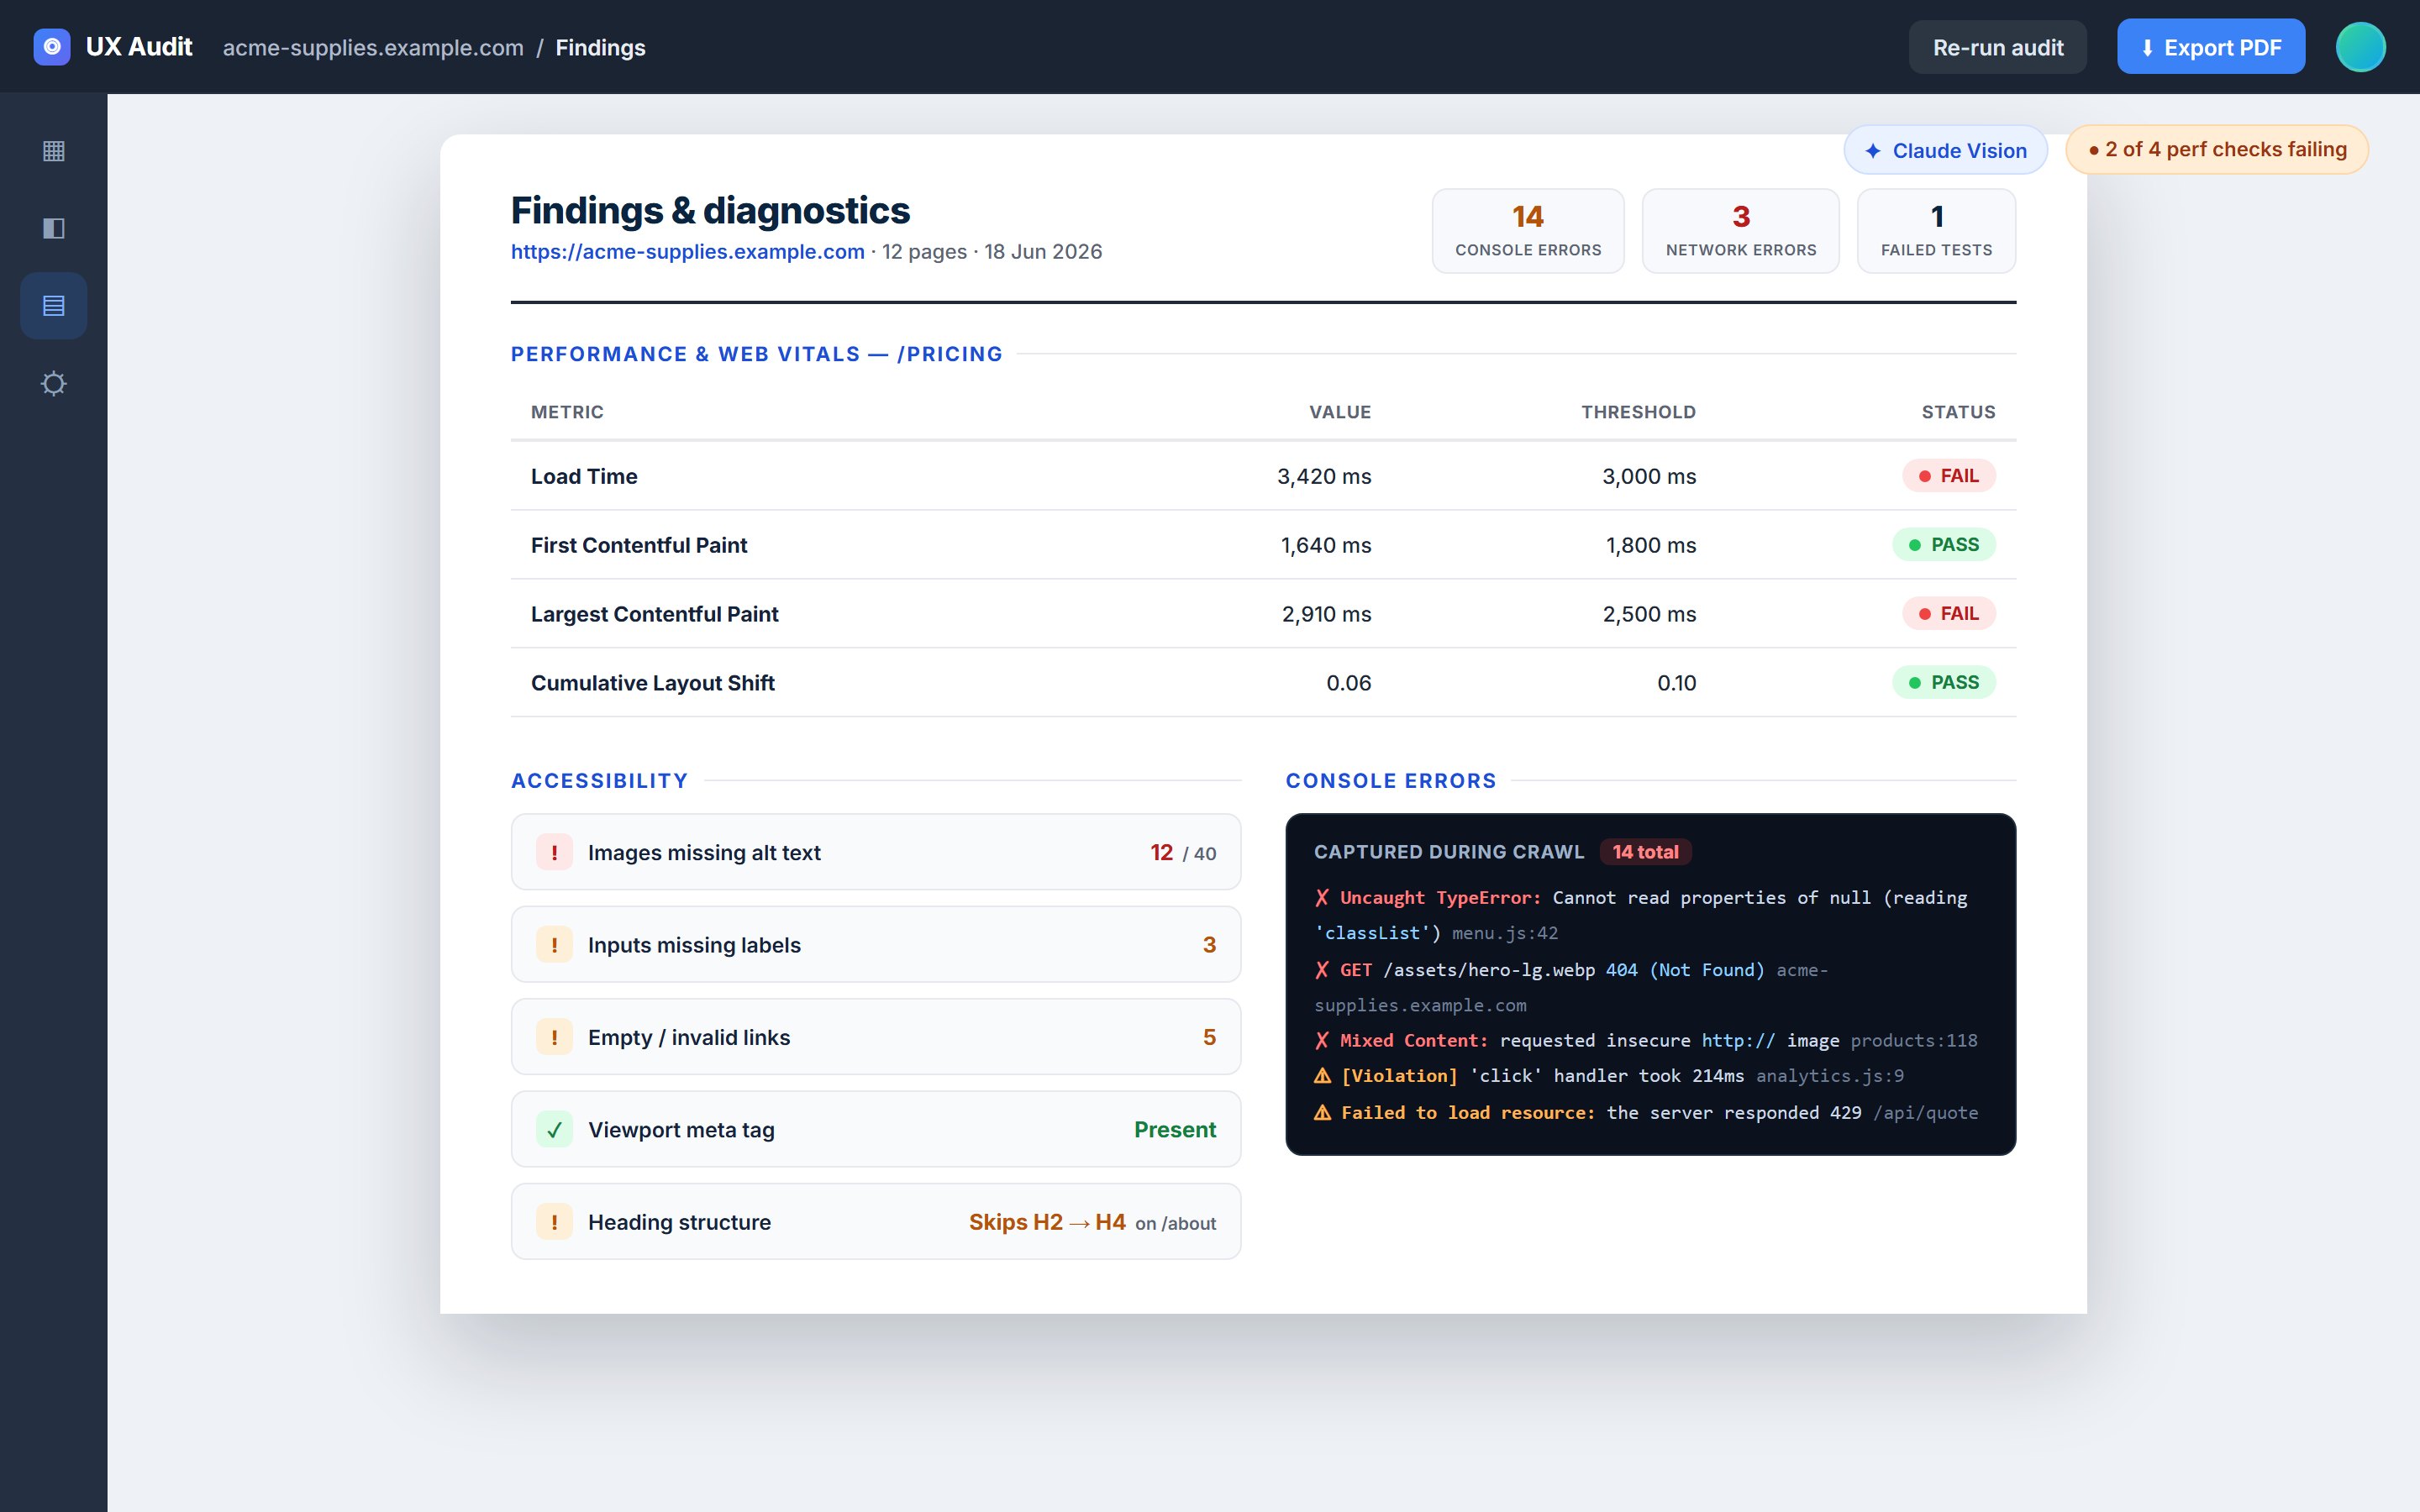Click the Load Time FAIL status pill
Viewport: 2420px width, 1512px height.
(x=1948, y=476)
